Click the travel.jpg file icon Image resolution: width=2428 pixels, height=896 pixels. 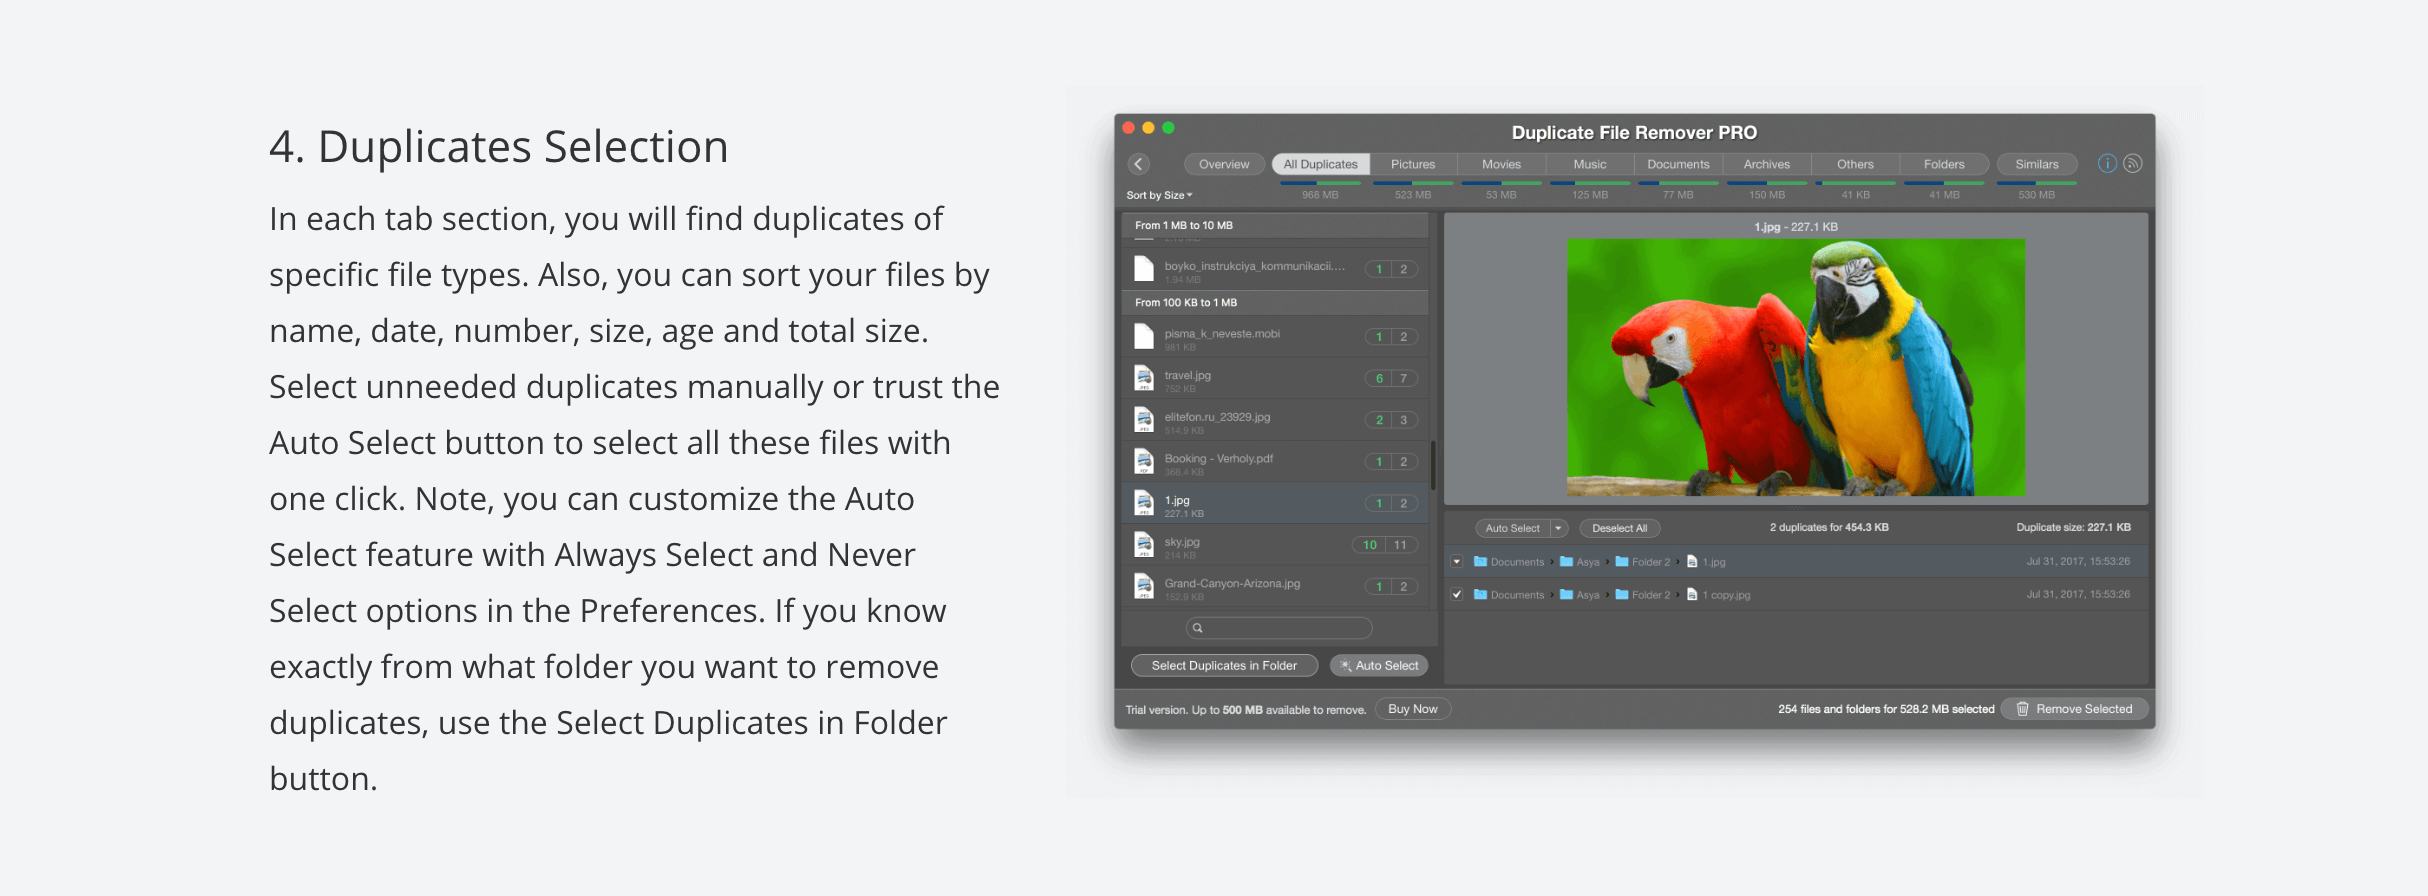click(1144, 378)
